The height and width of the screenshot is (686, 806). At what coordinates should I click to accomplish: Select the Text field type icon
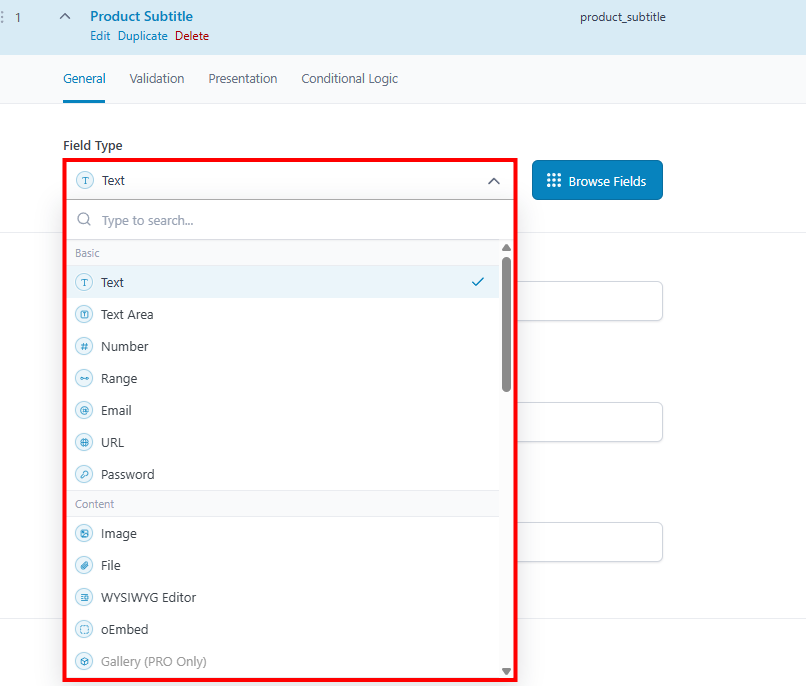pyautogui.click(x=84, y=282)
